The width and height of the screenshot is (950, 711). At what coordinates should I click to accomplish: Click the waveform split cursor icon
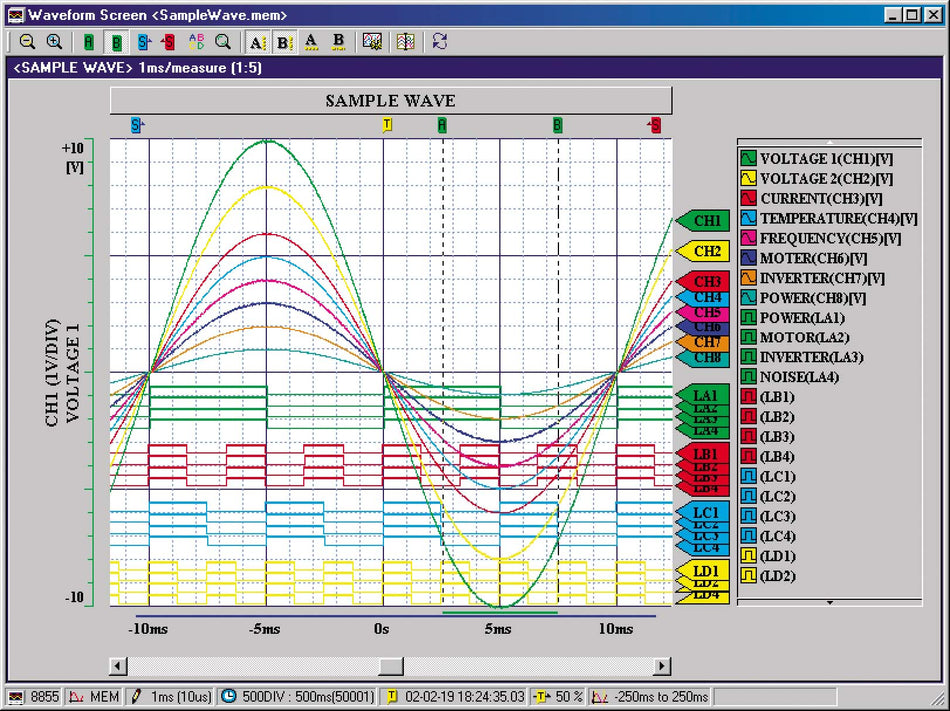pos(405,42)
